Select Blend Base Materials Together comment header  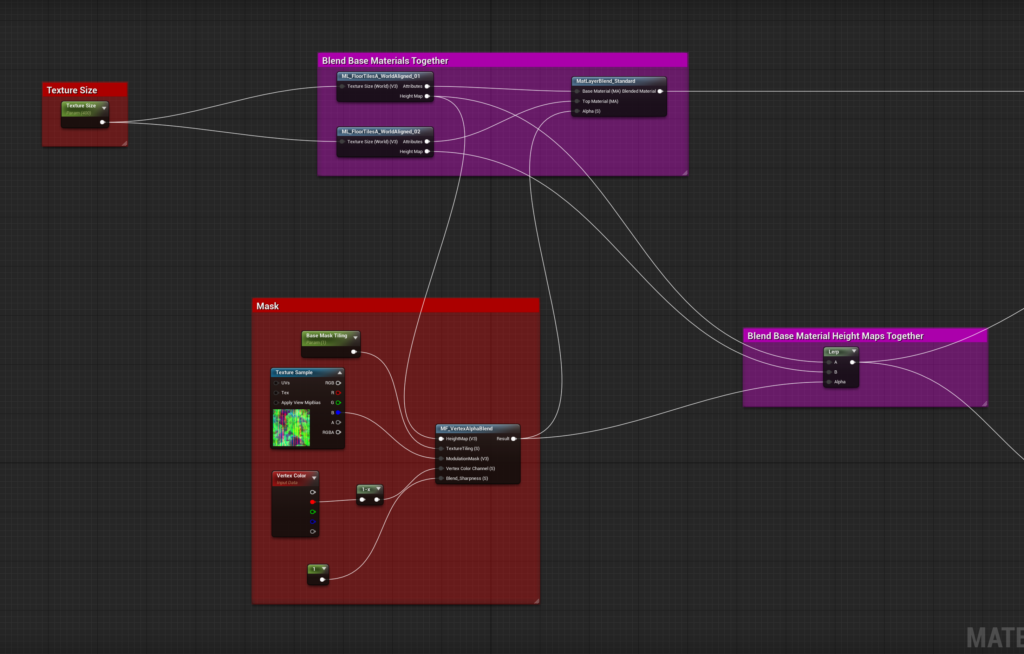(385, 61)
